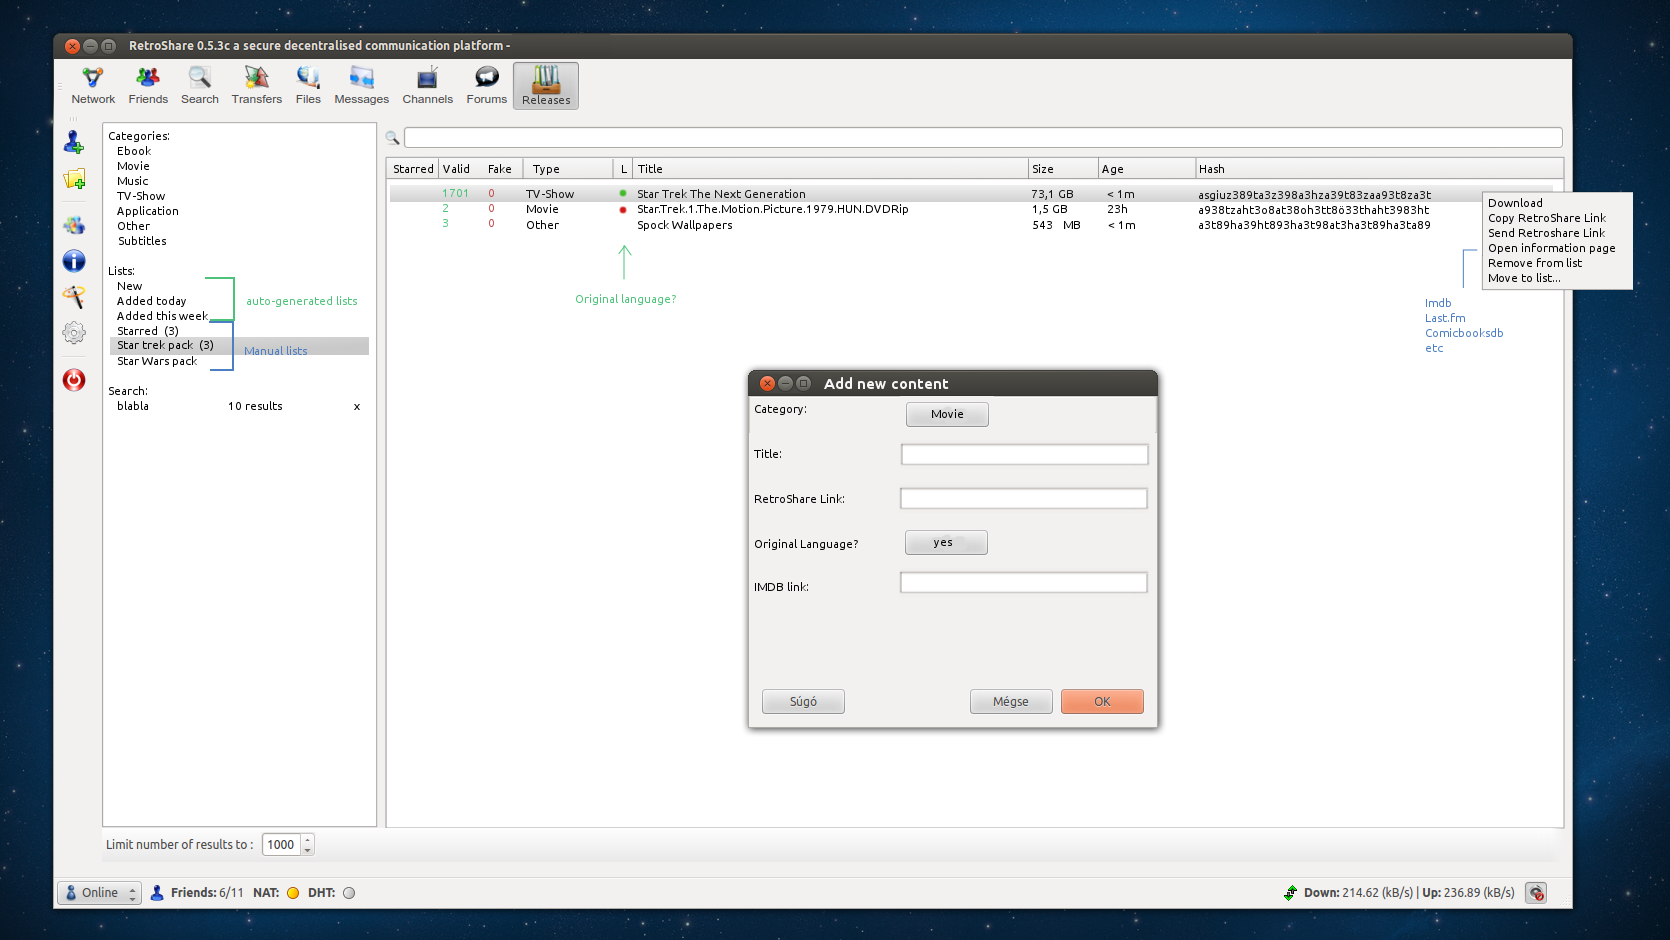
Task: Launch the quick start wizard icon
Action: pyautogui.click(x=74, y=297)
